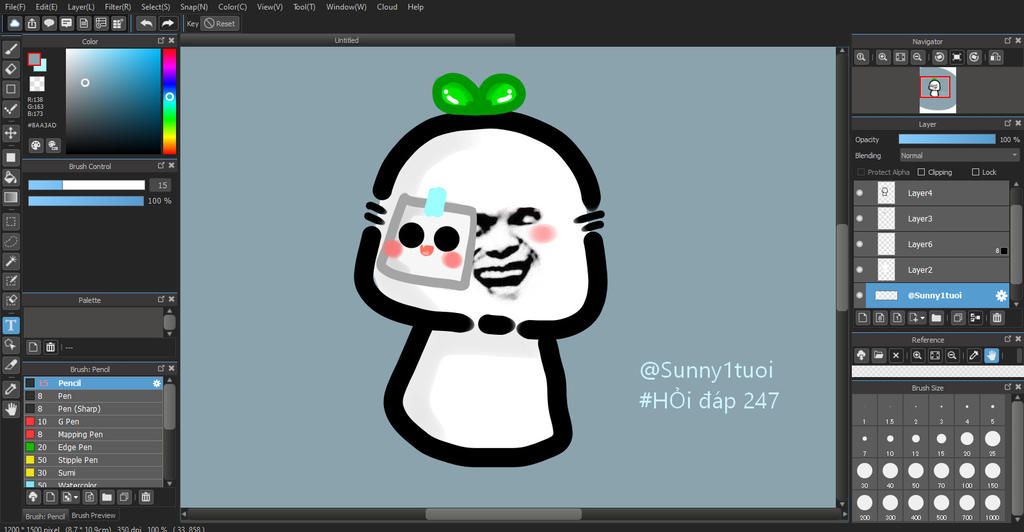The height and width of the screenshot is (532, 1024).
Task: Pick a hue on the rainbow bar
Action: (x=169, y=101)
